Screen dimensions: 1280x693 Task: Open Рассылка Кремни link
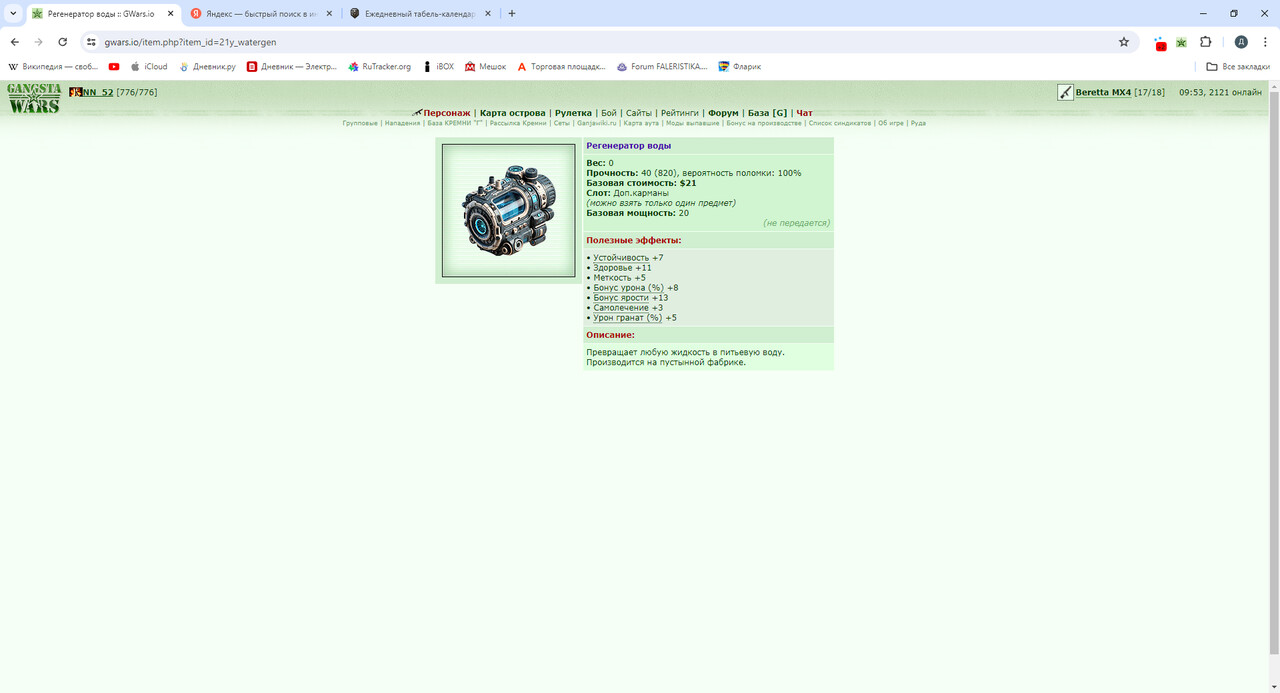click(x=518, y=123)
